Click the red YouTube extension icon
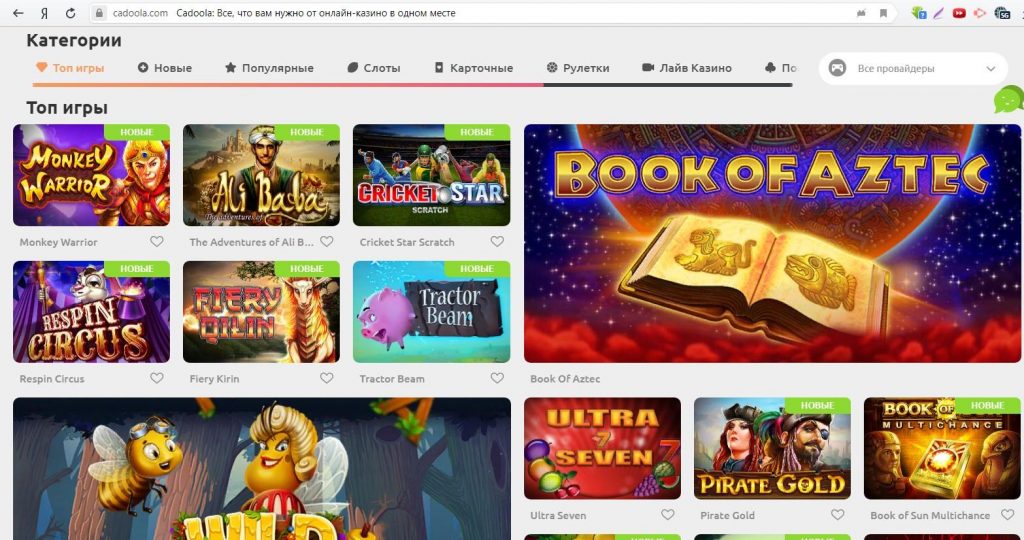Viewport: 1024px width, 540px height. coord(959,12)
